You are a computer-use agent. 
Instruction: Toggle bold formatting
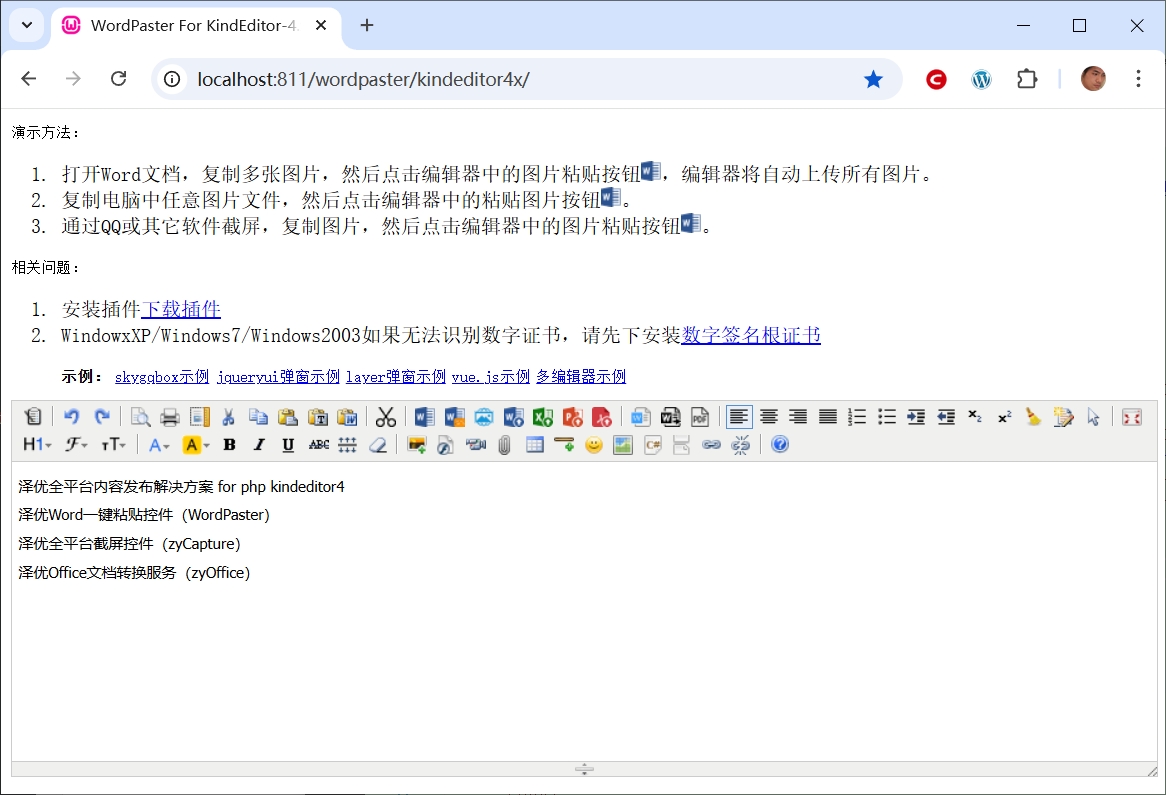[x=229, y=445]
